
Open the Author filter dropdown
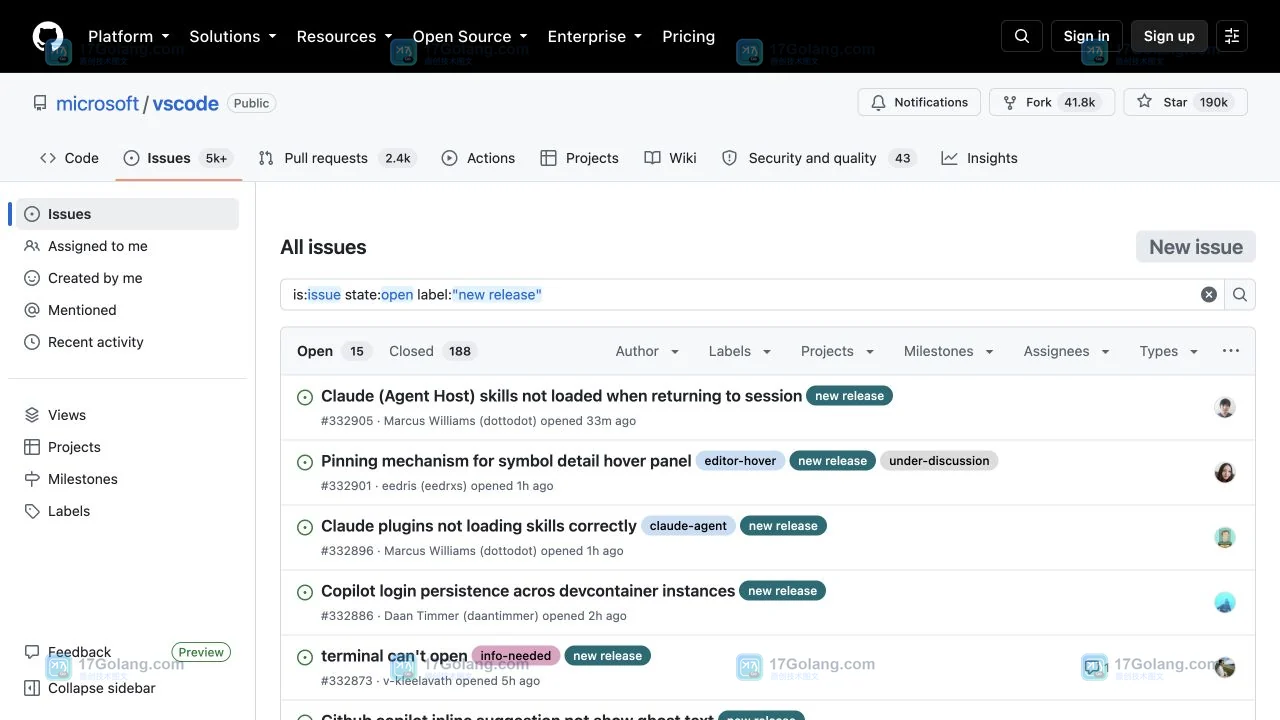click(x=647, y=351)
